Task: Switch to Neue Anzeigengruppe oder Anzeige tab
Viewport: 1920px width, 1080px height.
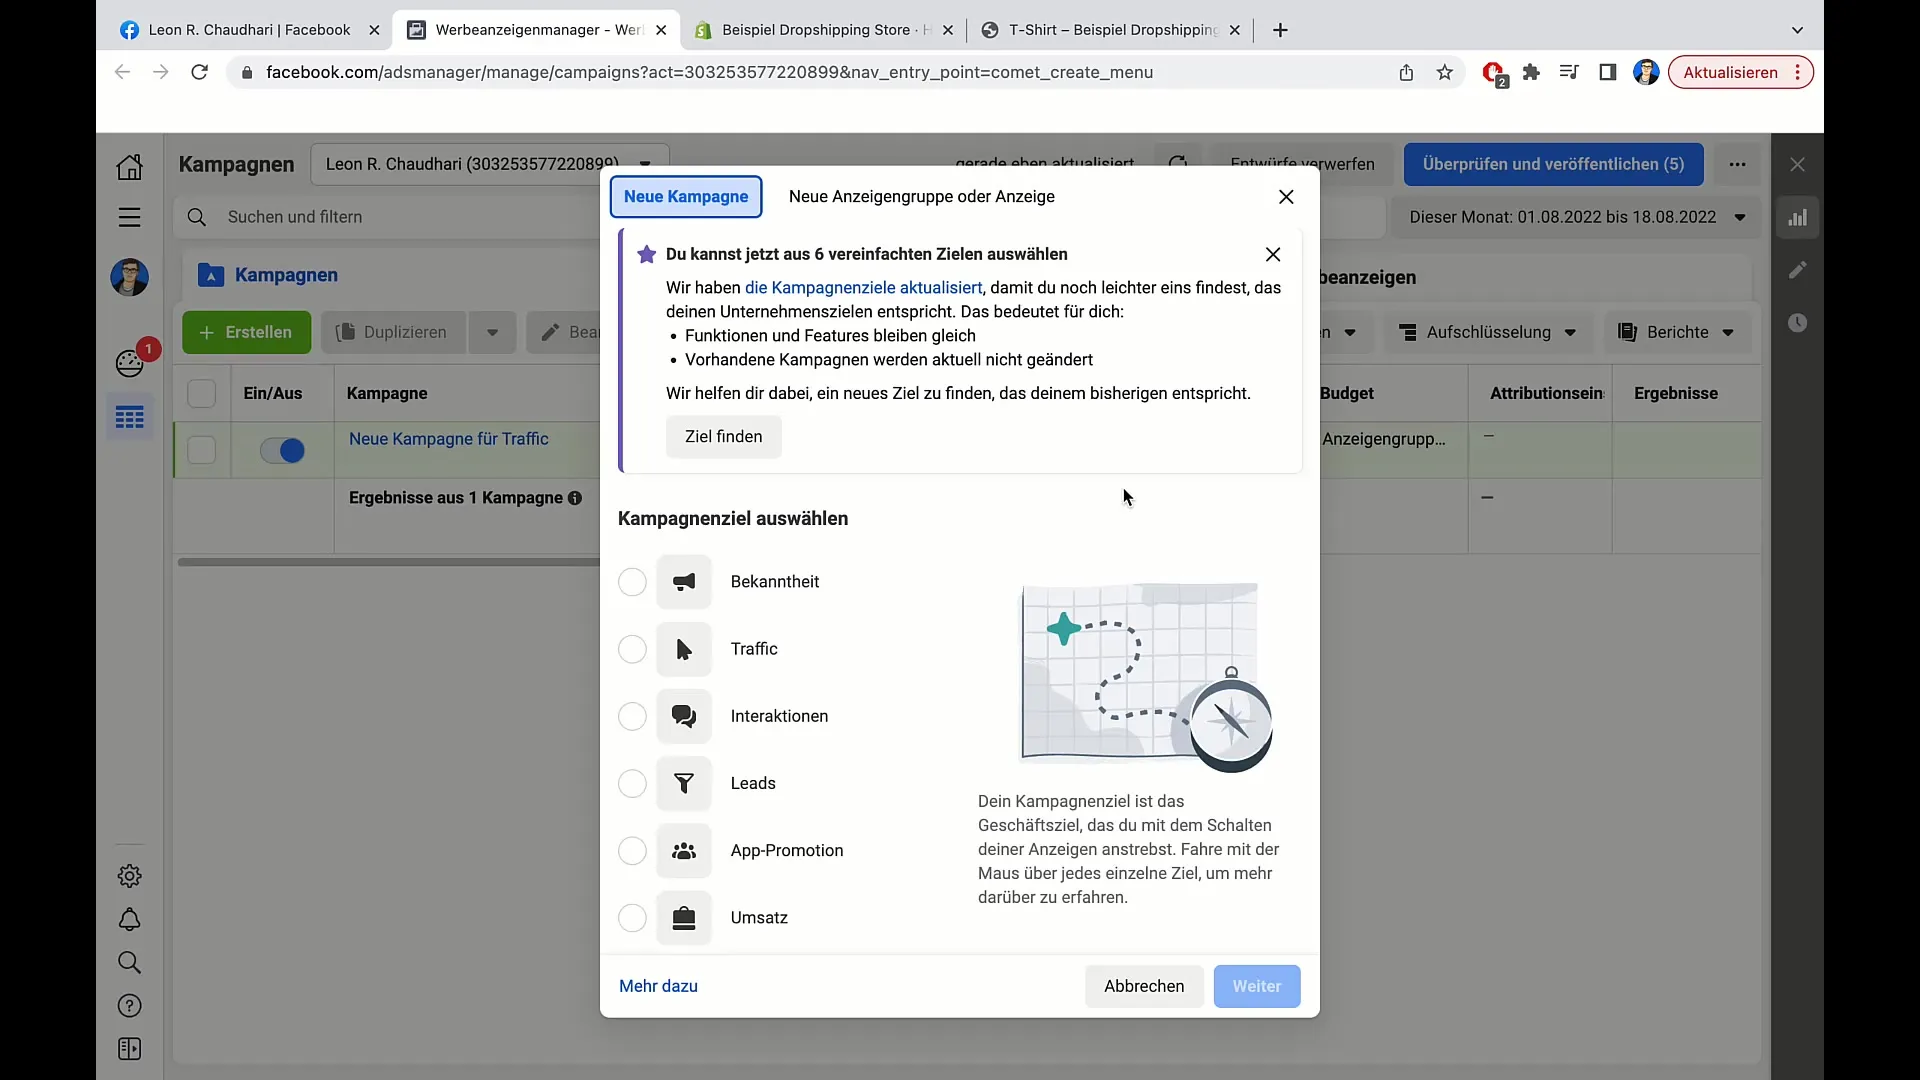Action: click(x=921, y=197)
